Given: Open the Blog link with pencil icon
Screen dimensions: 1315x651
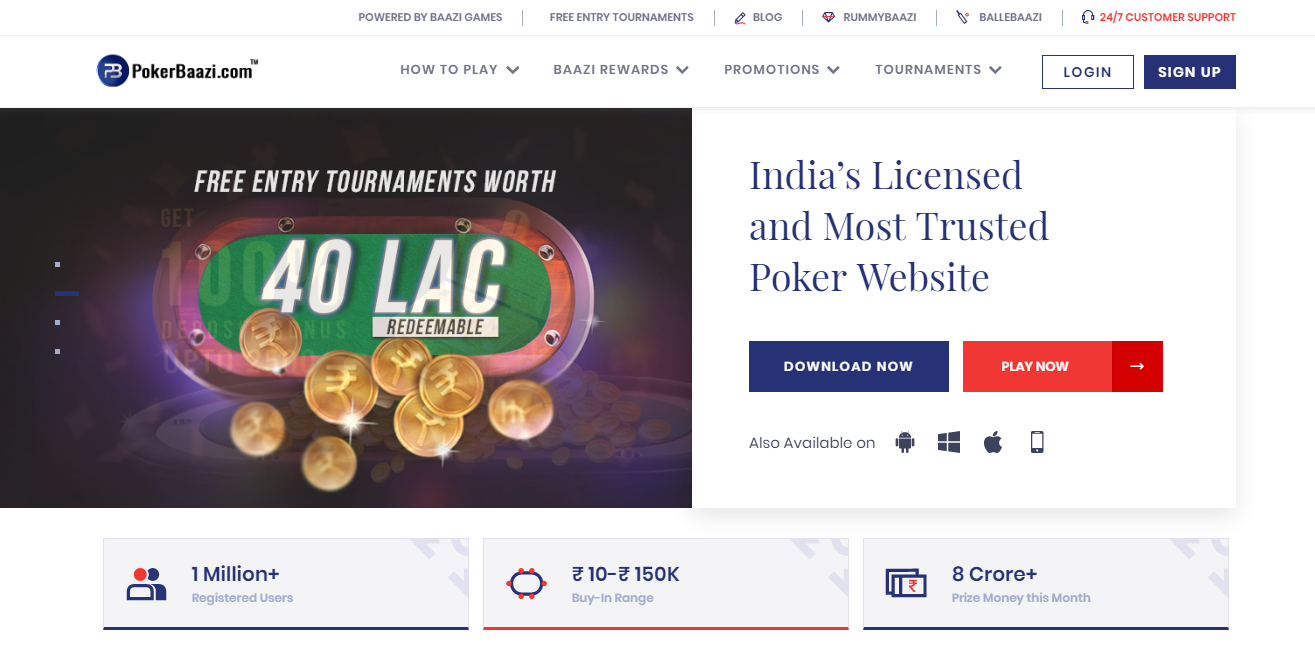Looking at the screenshot, I should [x=758, y=17].
